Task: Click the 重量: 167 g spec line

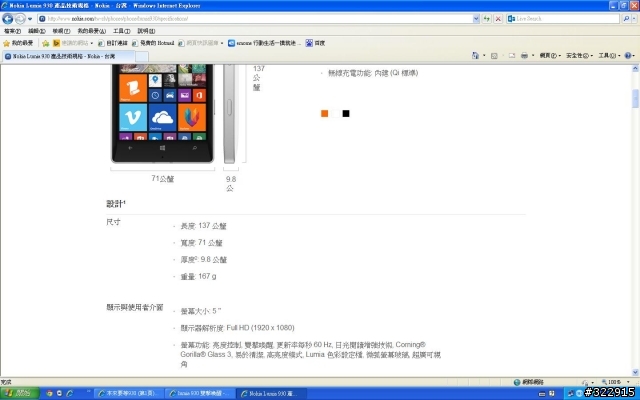Action: [198, 276]
